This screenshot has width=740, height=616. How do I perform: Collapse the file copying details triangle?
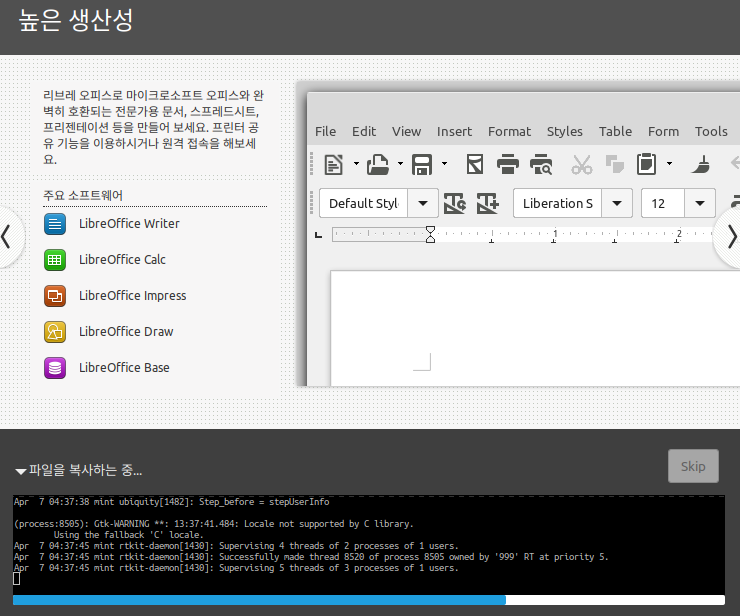click(20, 471)
